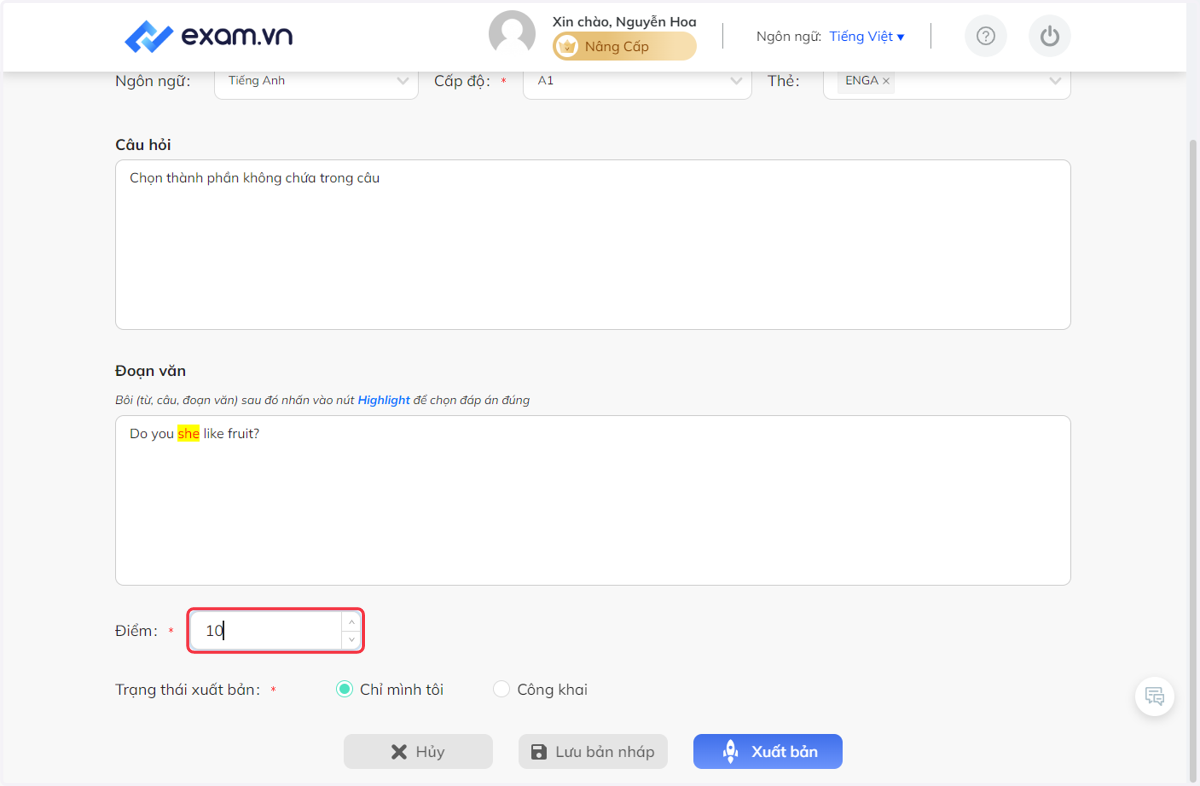Select the Công khai radio option
This screenshot has width=1200, height=786.
coord(501,689)
